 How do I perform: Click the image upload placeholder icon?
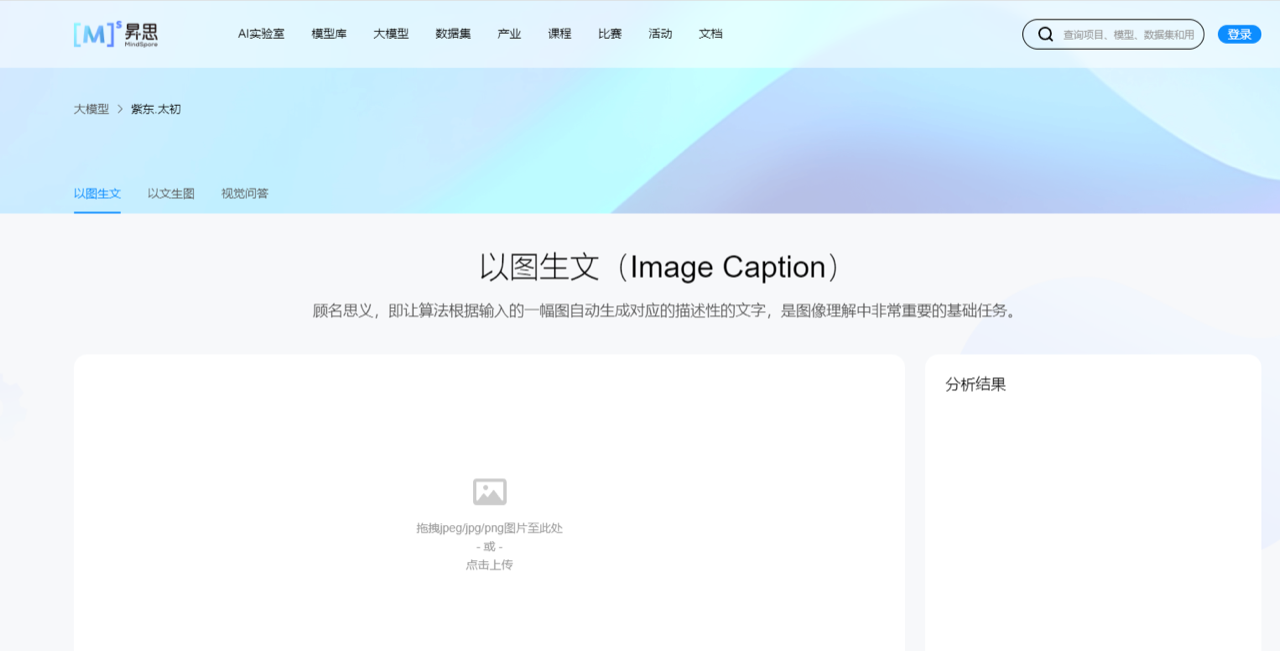(x=490, y=492)
